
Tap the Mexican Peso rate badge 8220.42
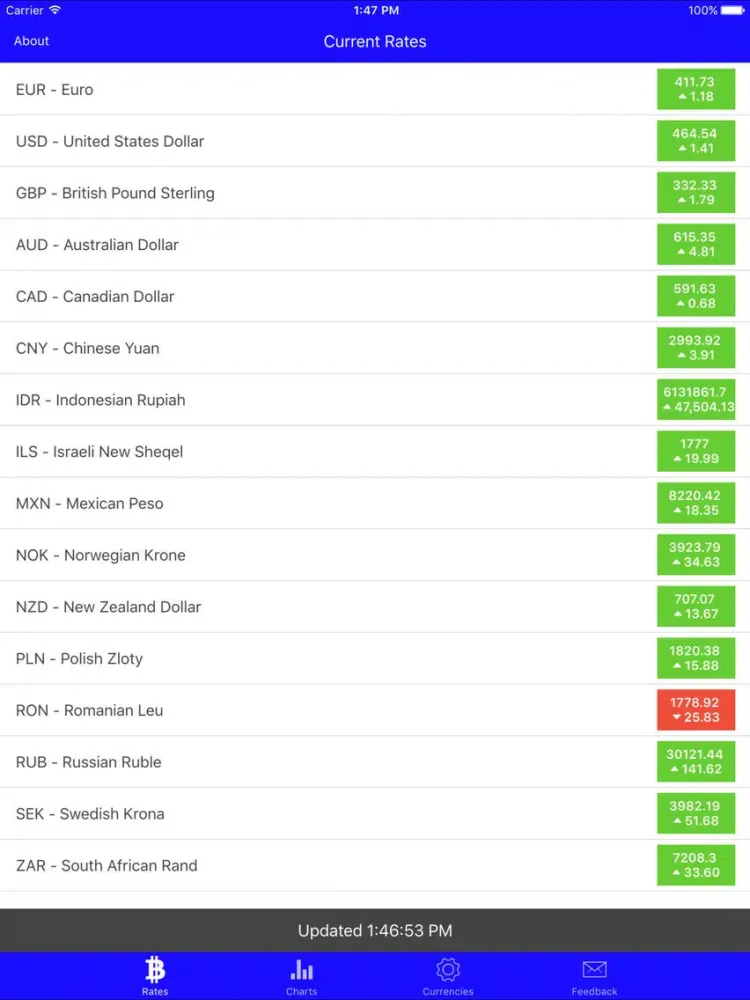695,503
